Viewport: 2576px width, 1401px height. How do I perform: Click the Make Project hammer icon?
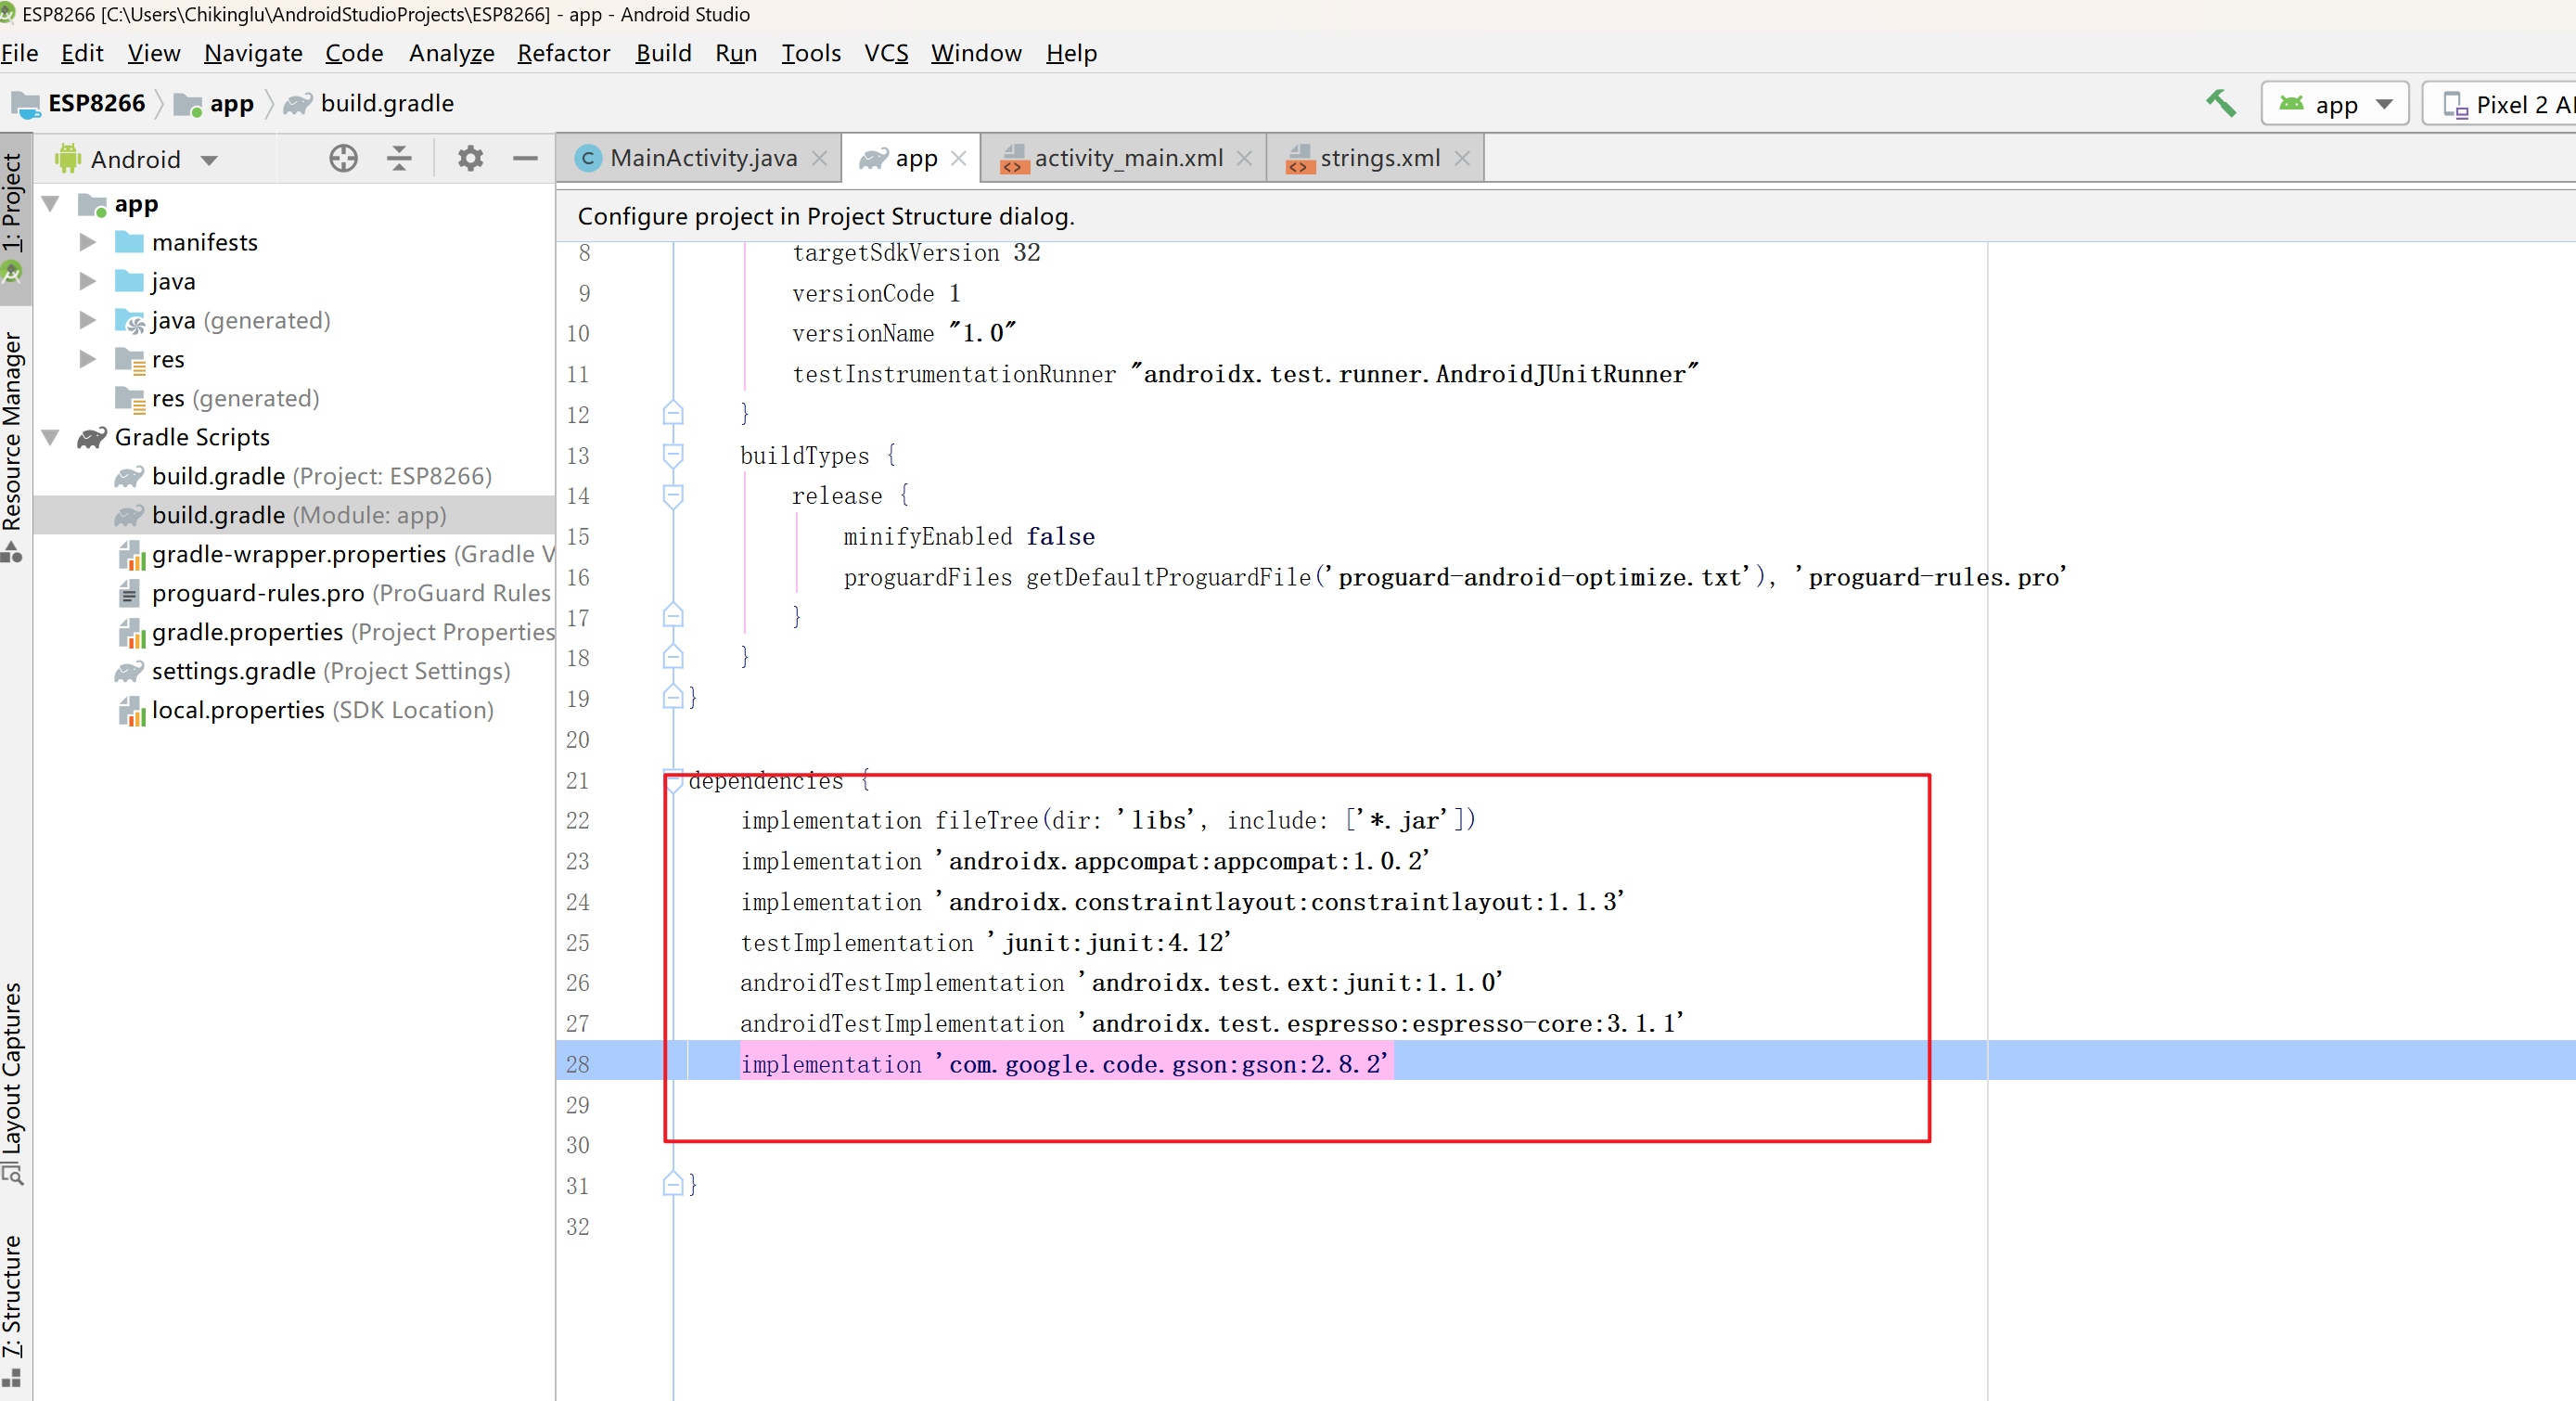pos(2221,103)
